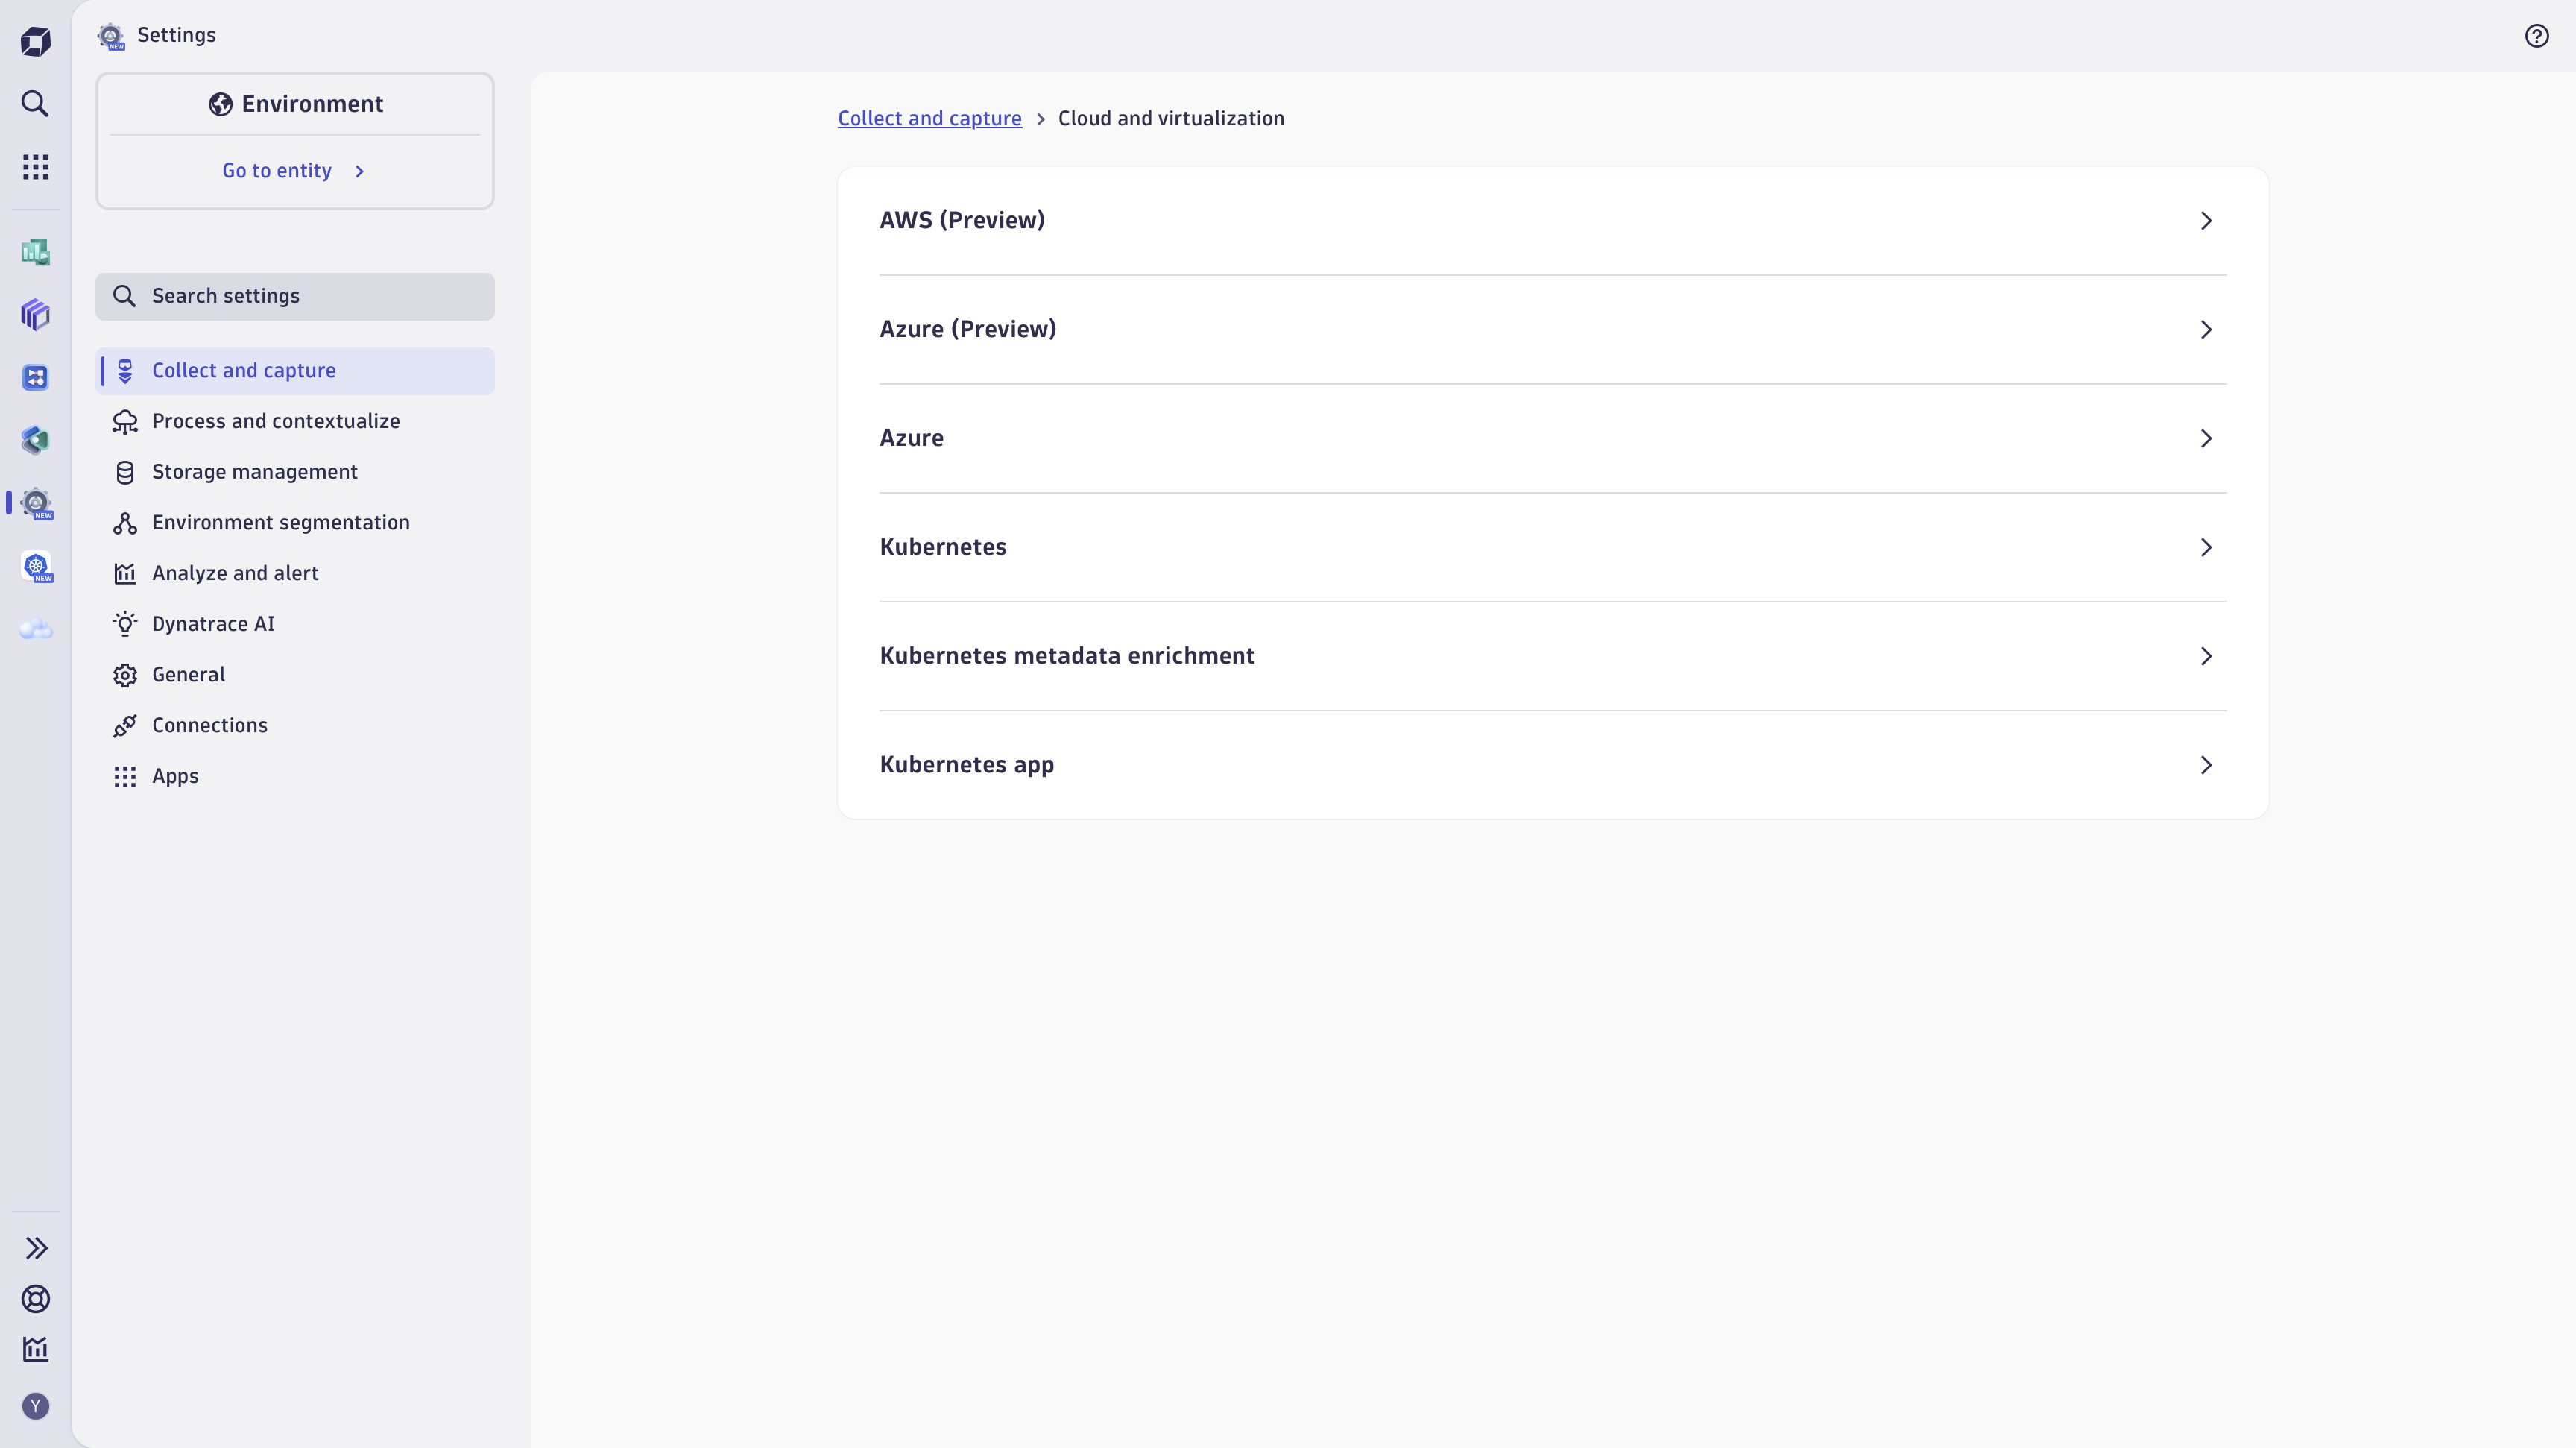The height and width of the screenshot is (1448, 2576).
Task: Open the user profile avatar Y
Action: pos(36,1406)
